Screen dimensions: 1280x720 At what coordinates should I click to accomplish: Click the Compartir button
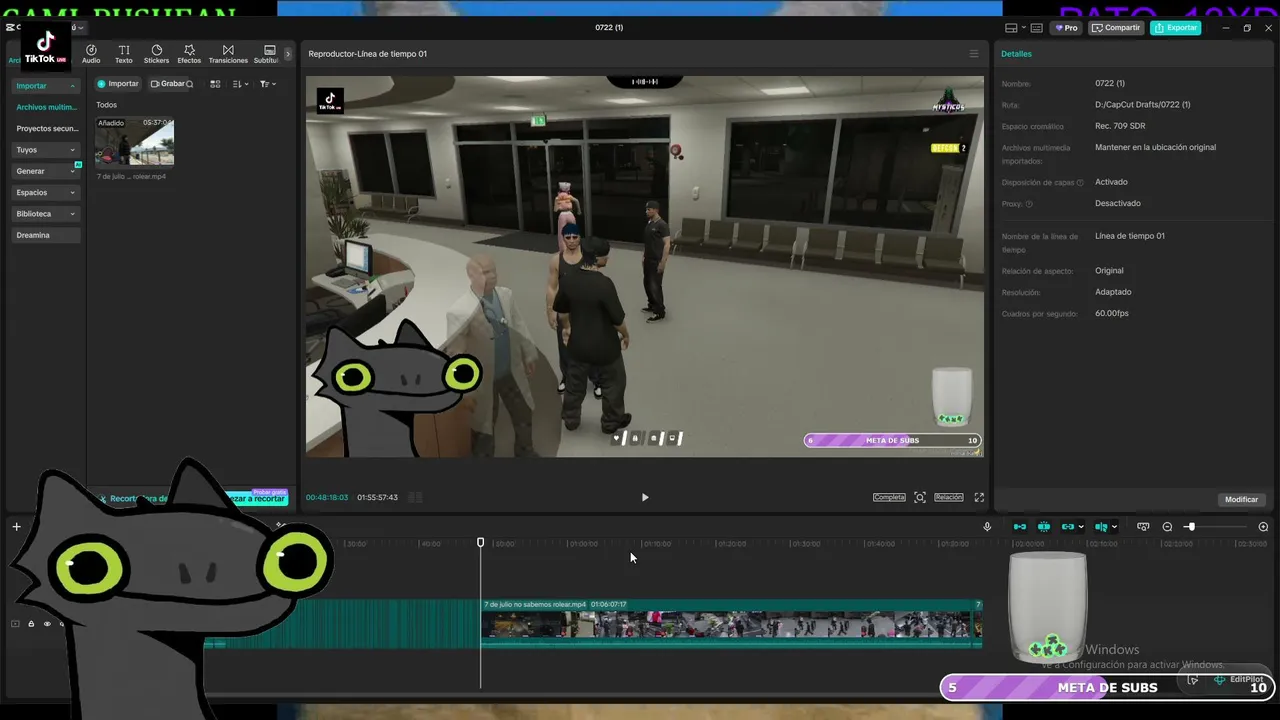pyautogui.click(x=1116, y=28)
